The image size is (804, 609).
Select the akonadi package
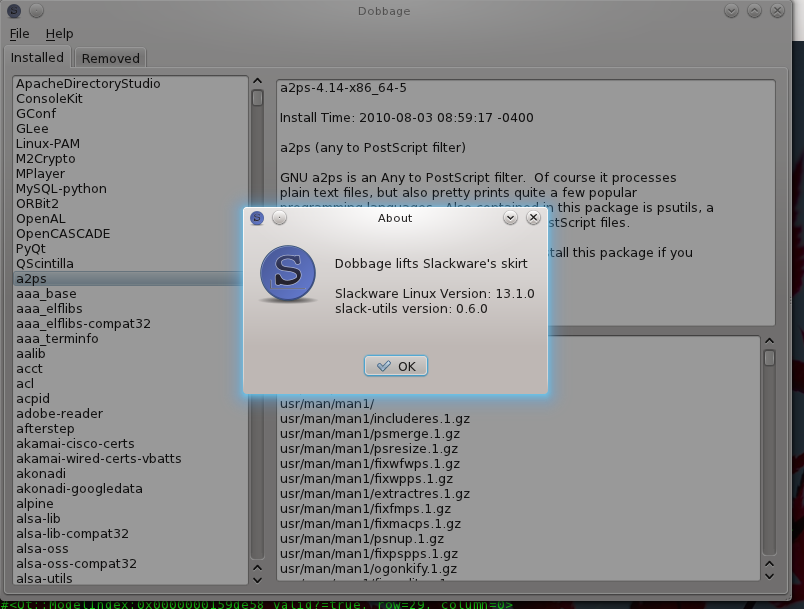coord(130,473)
